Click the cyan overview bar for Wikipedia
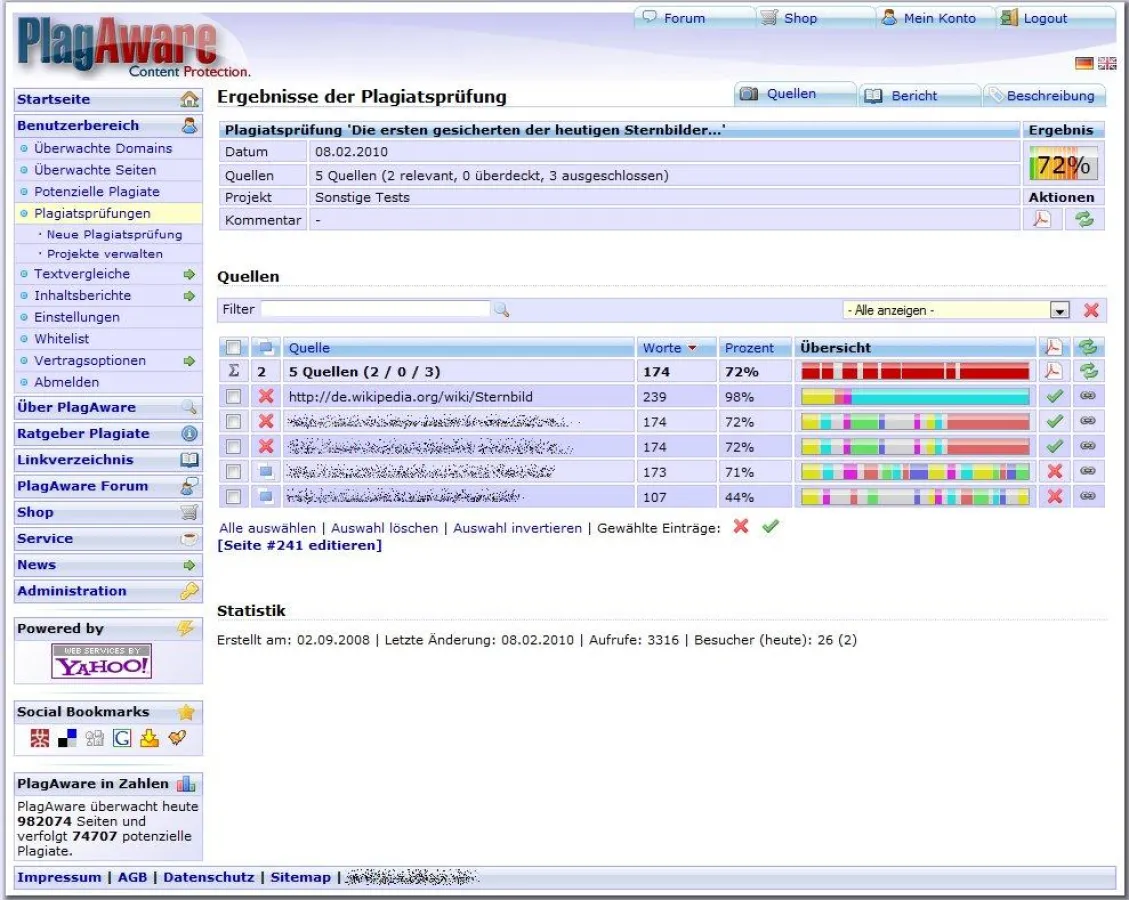The image size is (1129, 900). pyautogui.click(x=914, y=396)
